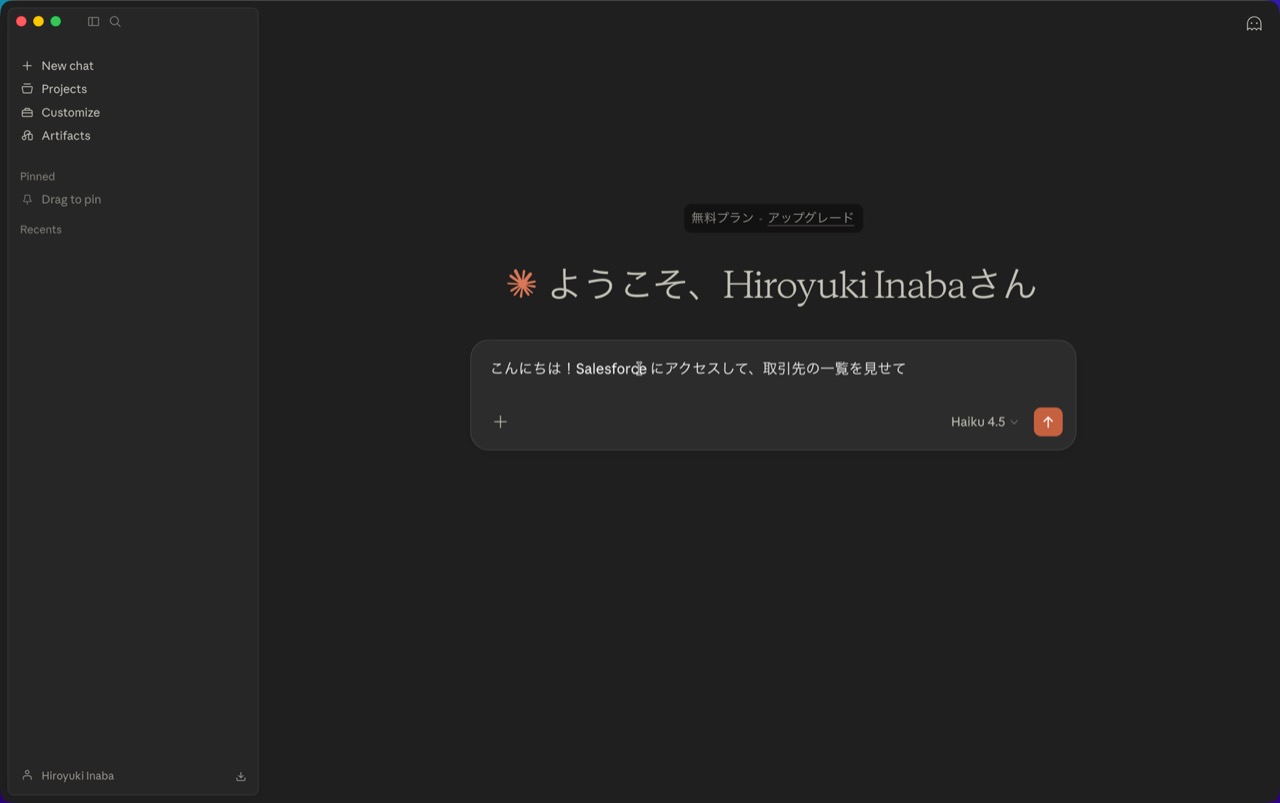Send the message with the orange arrow button
Viewport: 1280px width, 803px height.
(x=1047, y=422)
